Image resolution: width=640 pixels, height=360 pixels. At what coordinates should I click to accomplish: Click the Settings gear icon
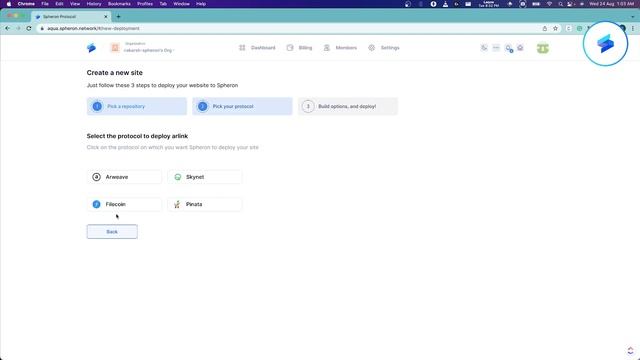point(371,48)
